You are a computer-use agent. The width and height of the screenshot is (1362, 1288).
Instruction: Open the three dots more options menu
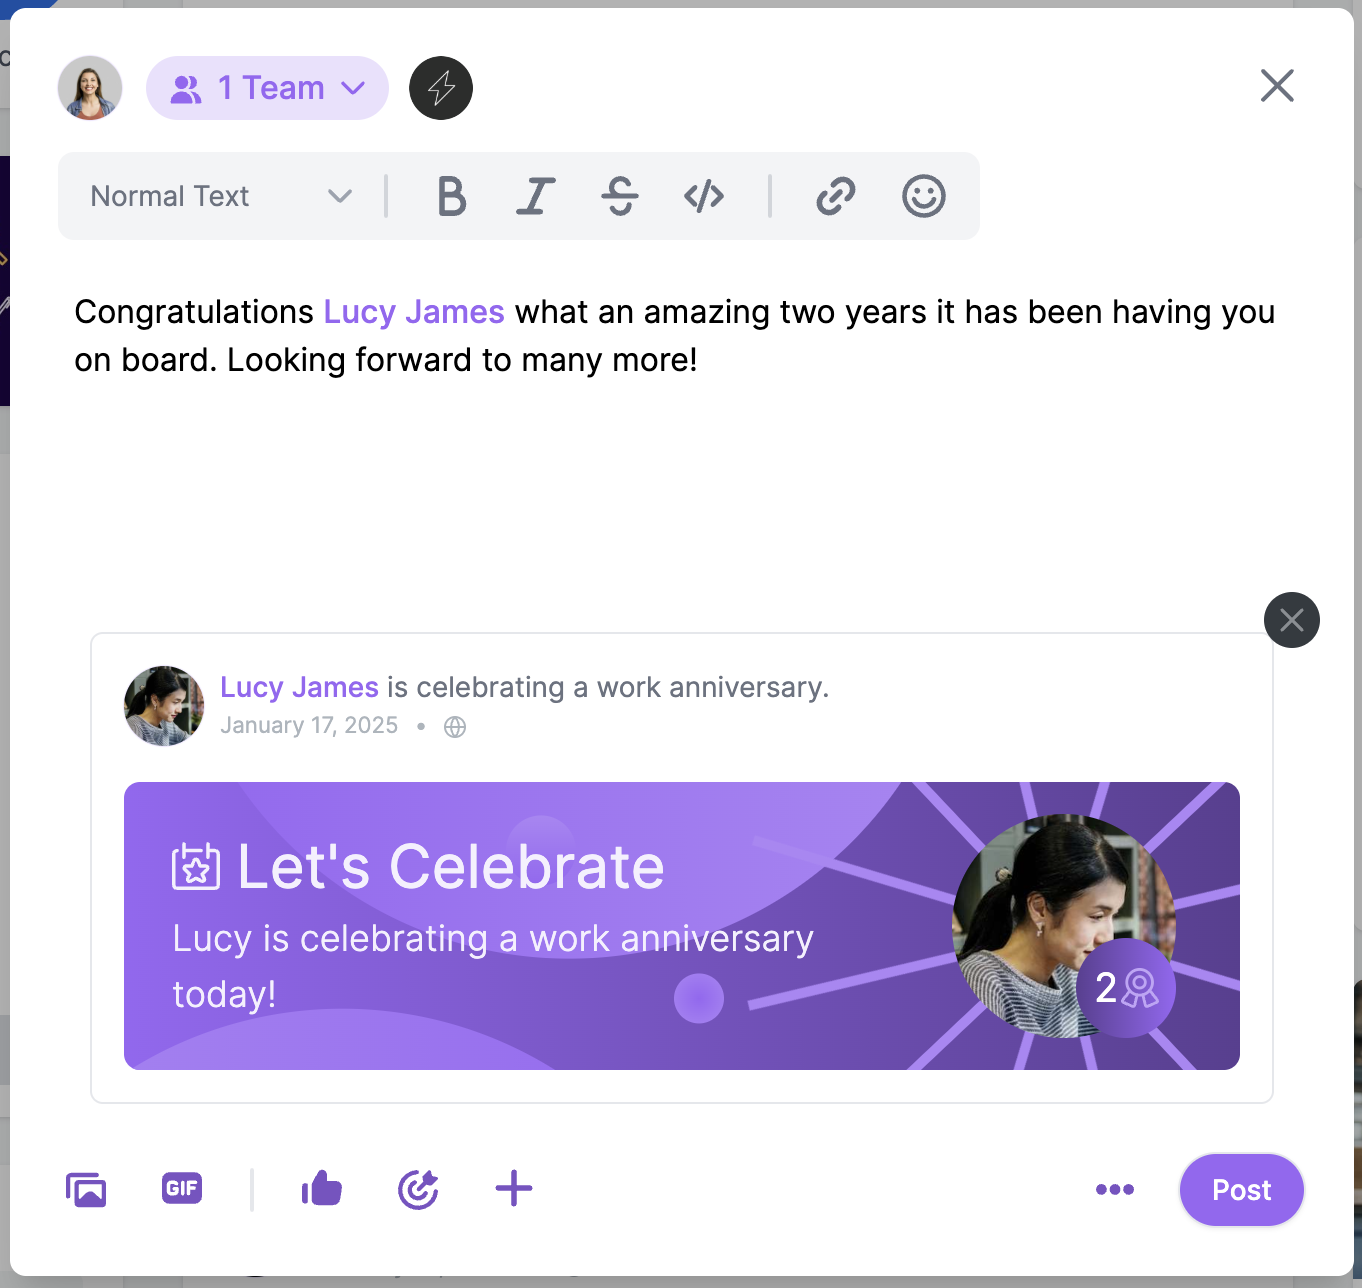coord(1115,1189)
